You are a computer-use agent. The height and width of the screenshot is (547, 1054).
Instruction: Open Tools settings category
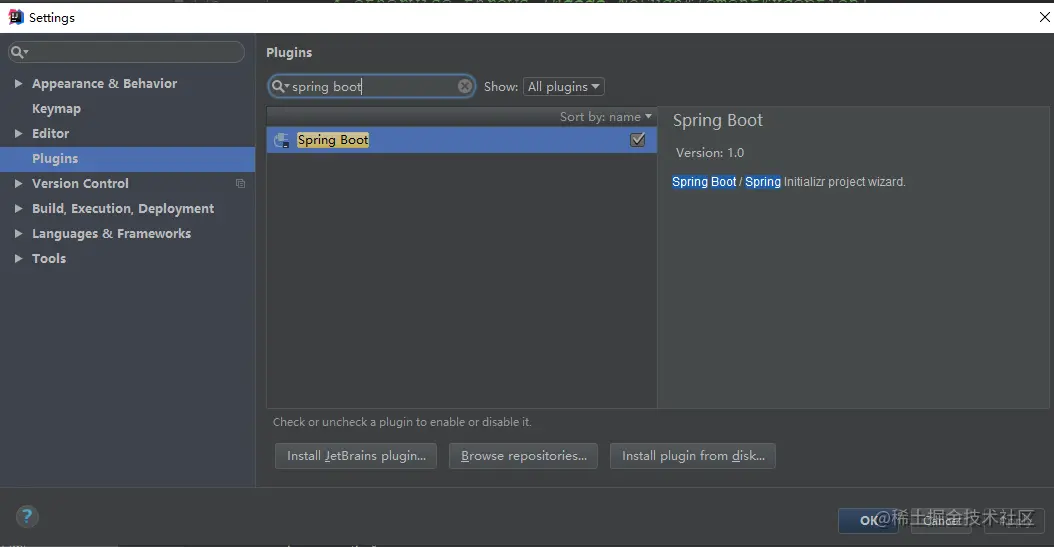(x=49, y=259)
